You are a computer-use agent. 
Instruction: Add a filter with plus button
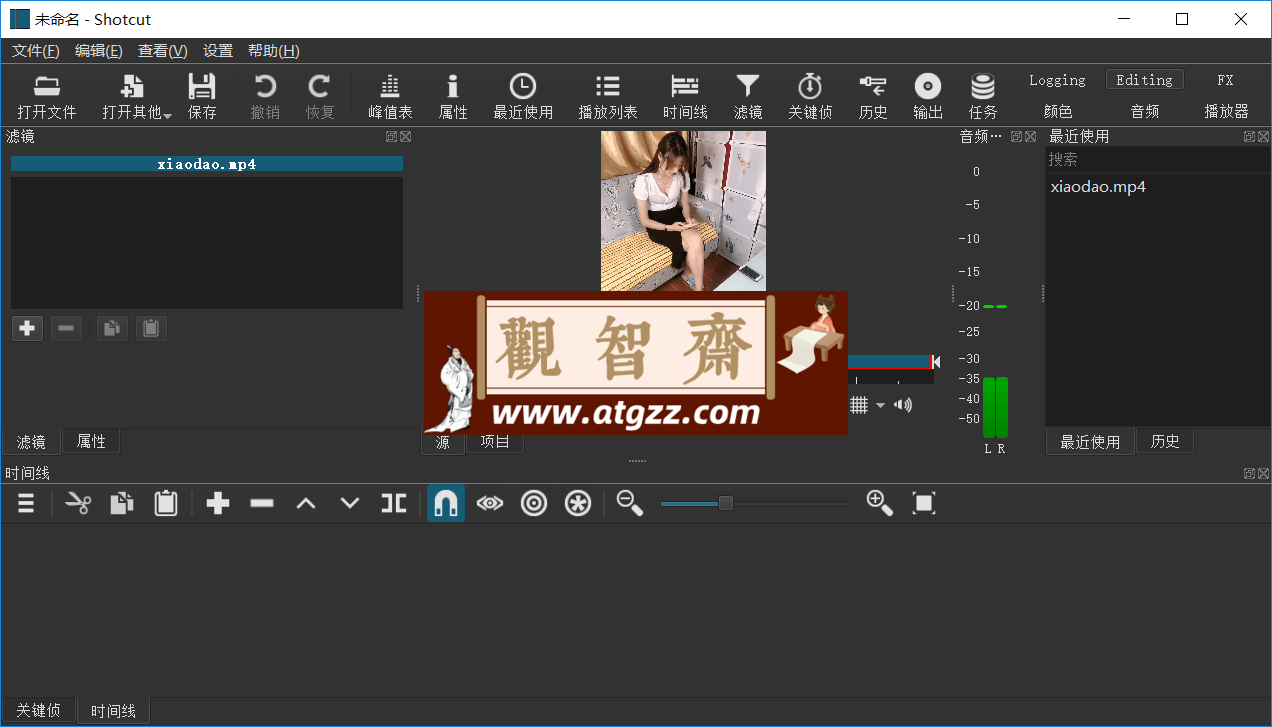click(x=27, y=328)
